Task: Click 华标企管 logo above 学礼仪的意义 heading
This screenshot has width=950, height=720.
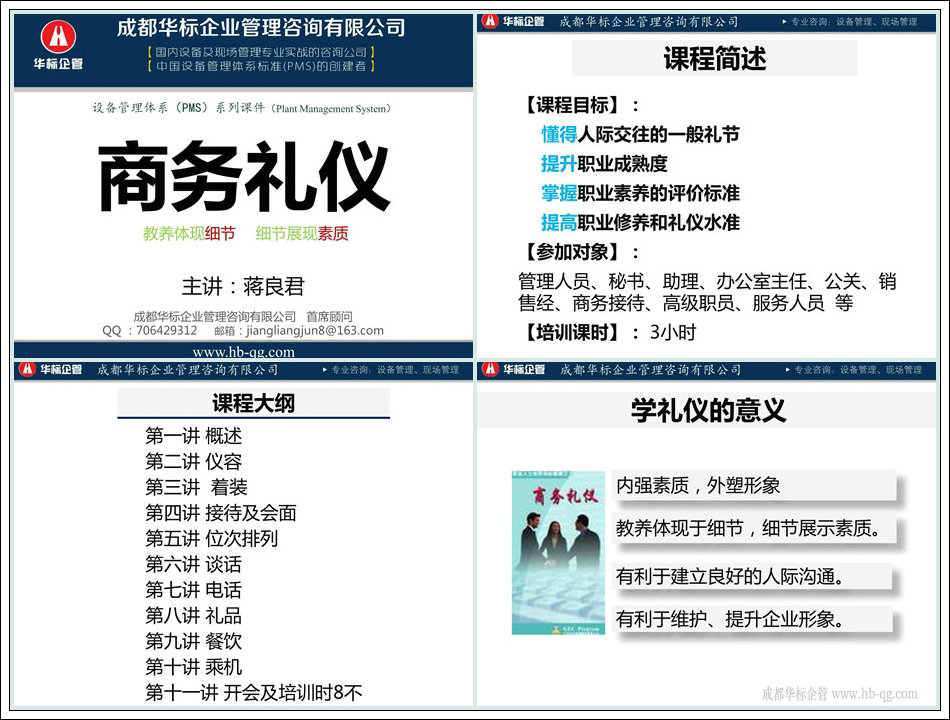Action: (x=516, y=370)
